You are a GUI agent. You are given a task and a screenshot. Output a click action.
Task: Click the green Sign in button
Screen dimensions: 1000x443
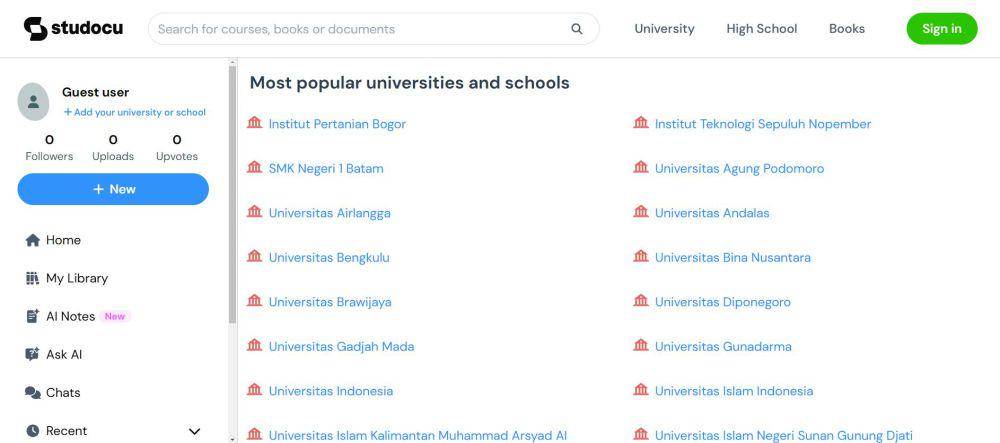(942, 29)
